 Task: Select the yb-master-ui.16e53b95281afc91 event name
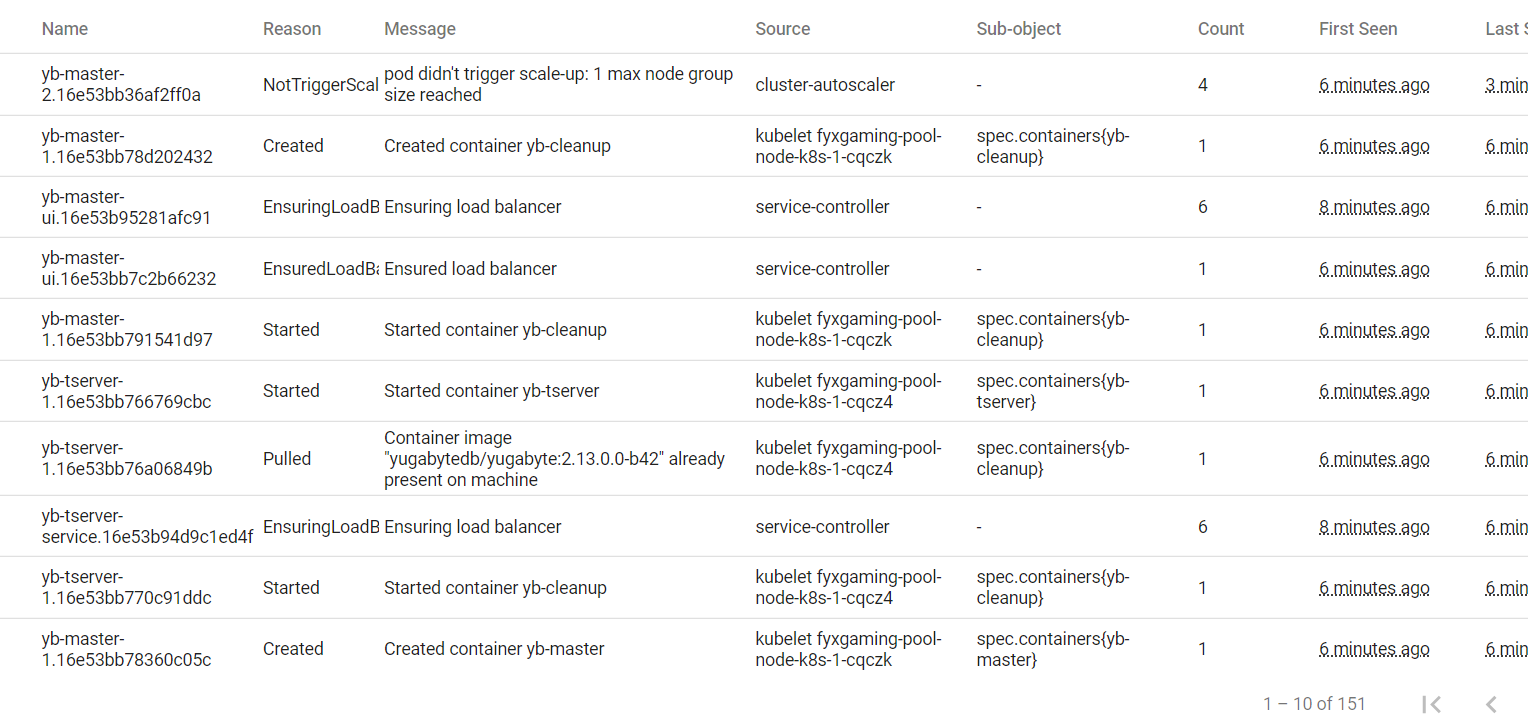(x=126, y=207)
